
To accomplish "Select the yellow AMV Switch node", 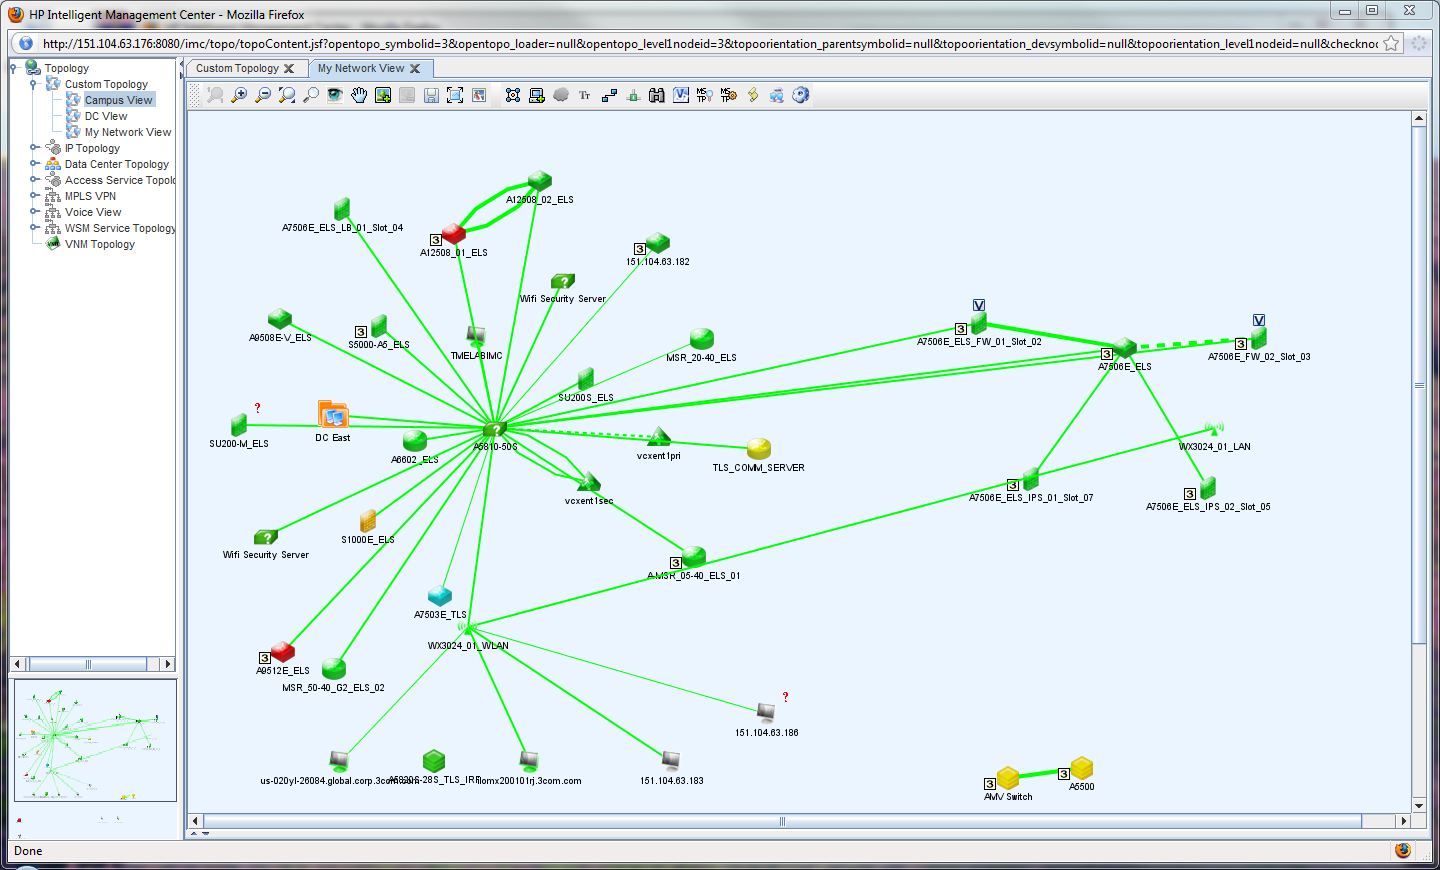I will tap(1008, 778).
